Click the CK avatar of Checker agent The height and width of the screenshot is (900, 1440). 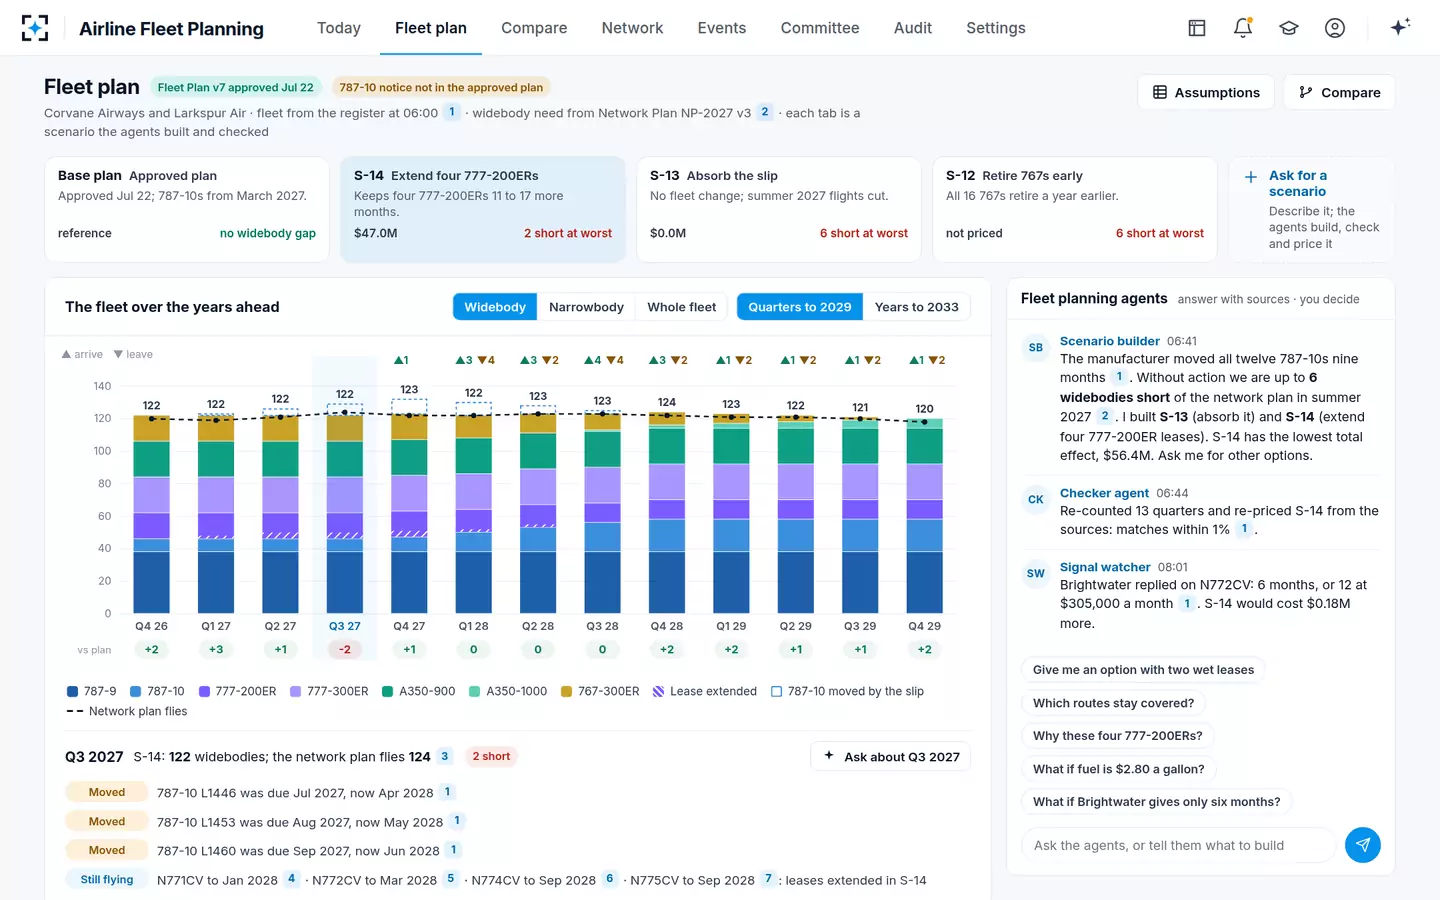1036,500
